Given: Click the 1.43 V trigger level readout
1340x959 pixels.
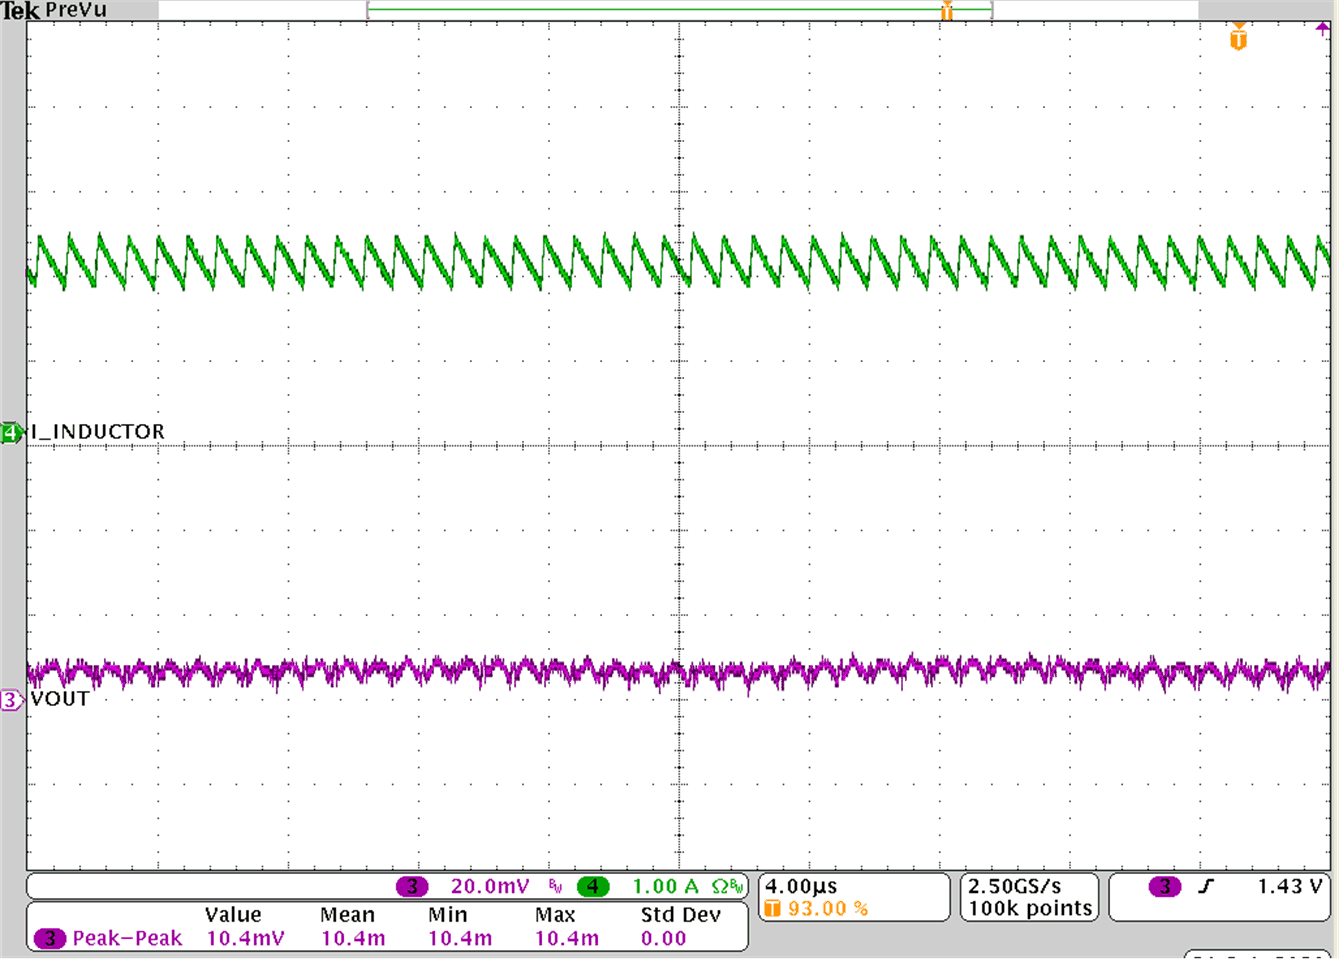Looking at the screenshot, I should 1290,885.
